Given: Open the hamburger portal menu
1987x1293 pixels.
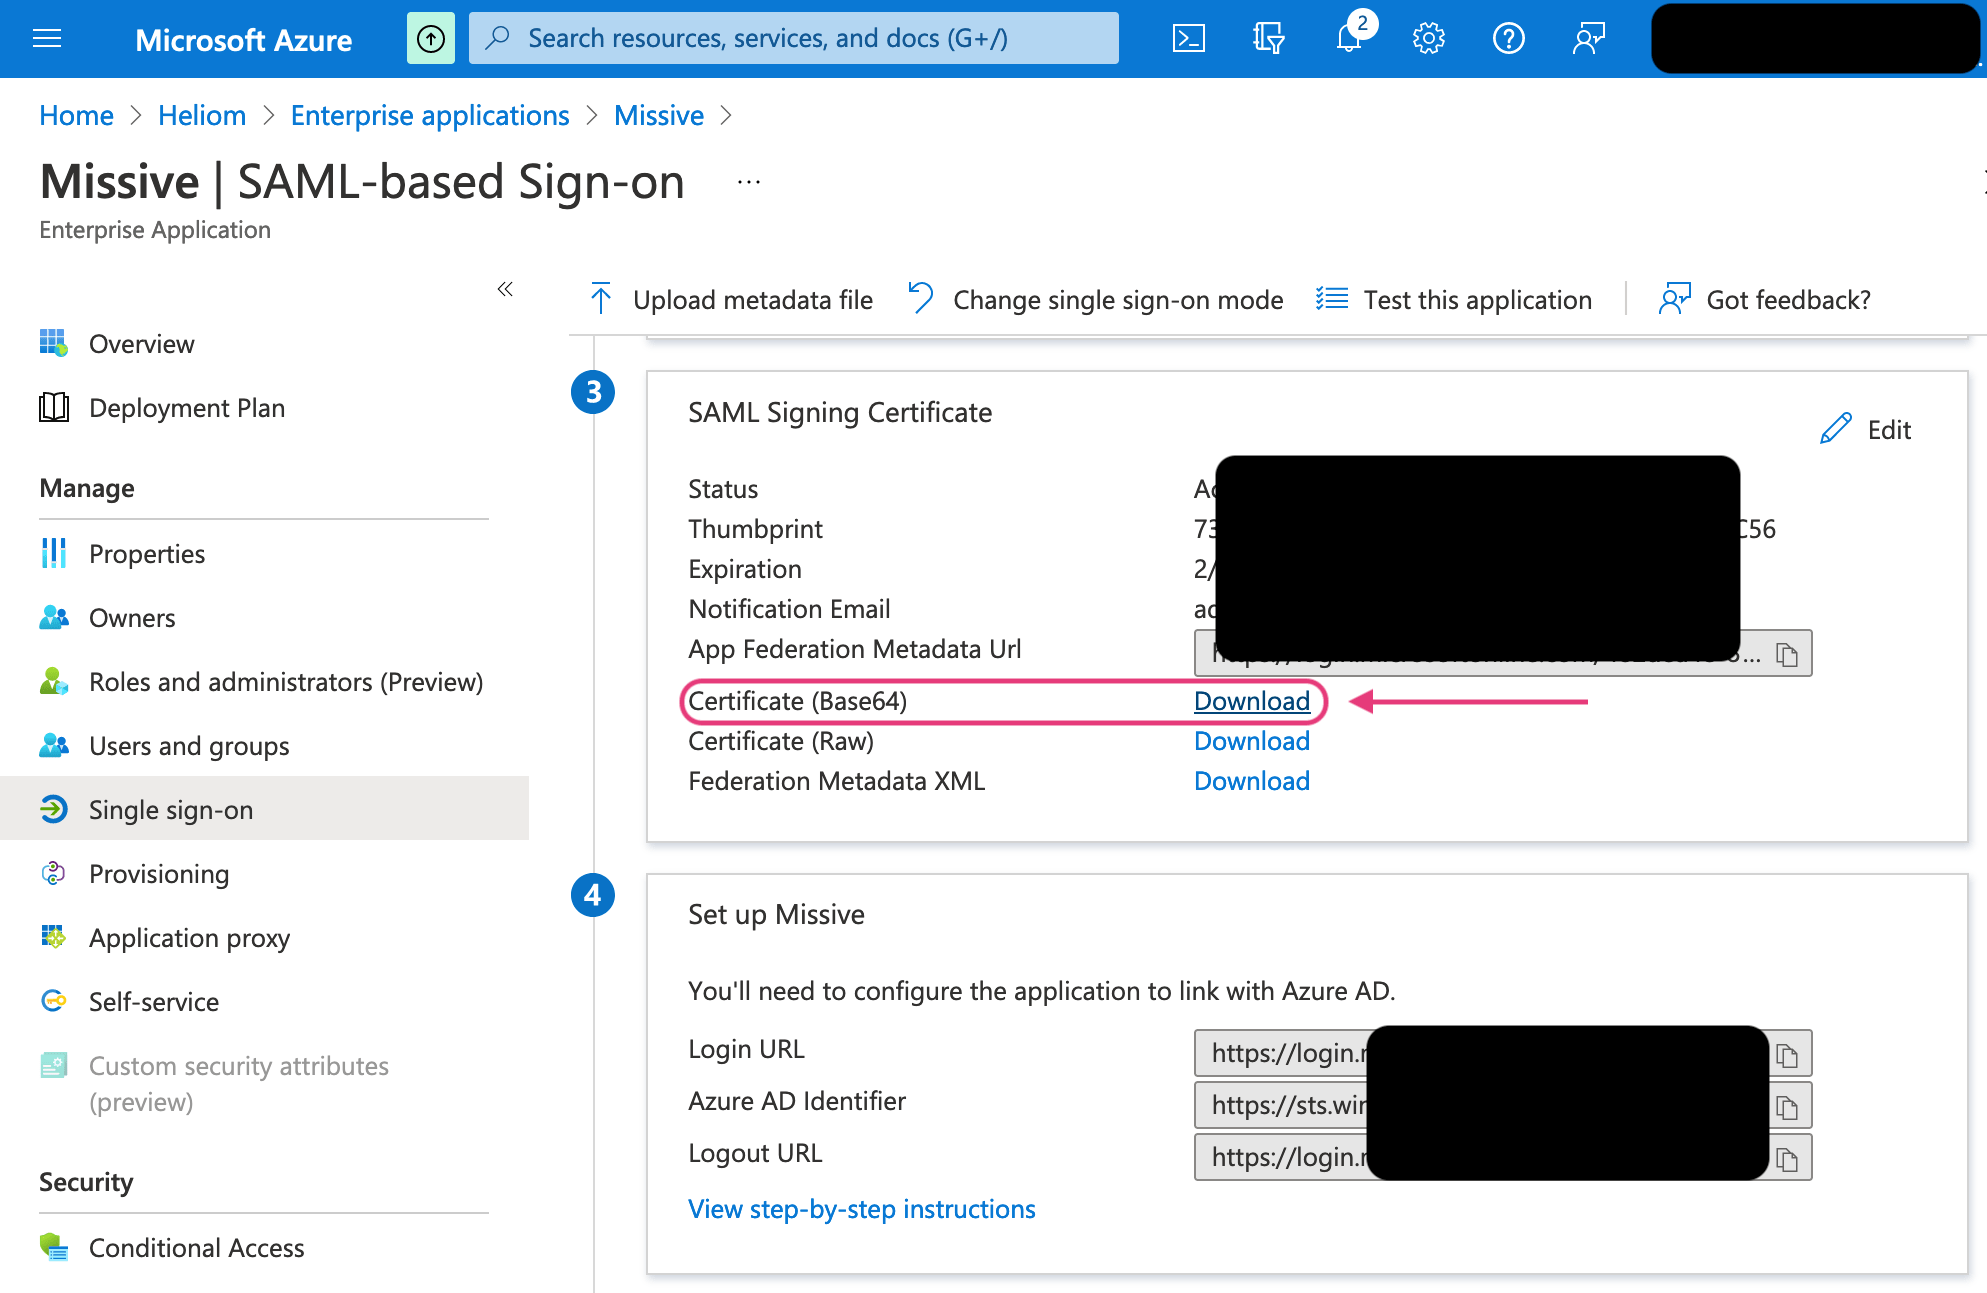Looking at the screenshot, I should coord(47,38).
